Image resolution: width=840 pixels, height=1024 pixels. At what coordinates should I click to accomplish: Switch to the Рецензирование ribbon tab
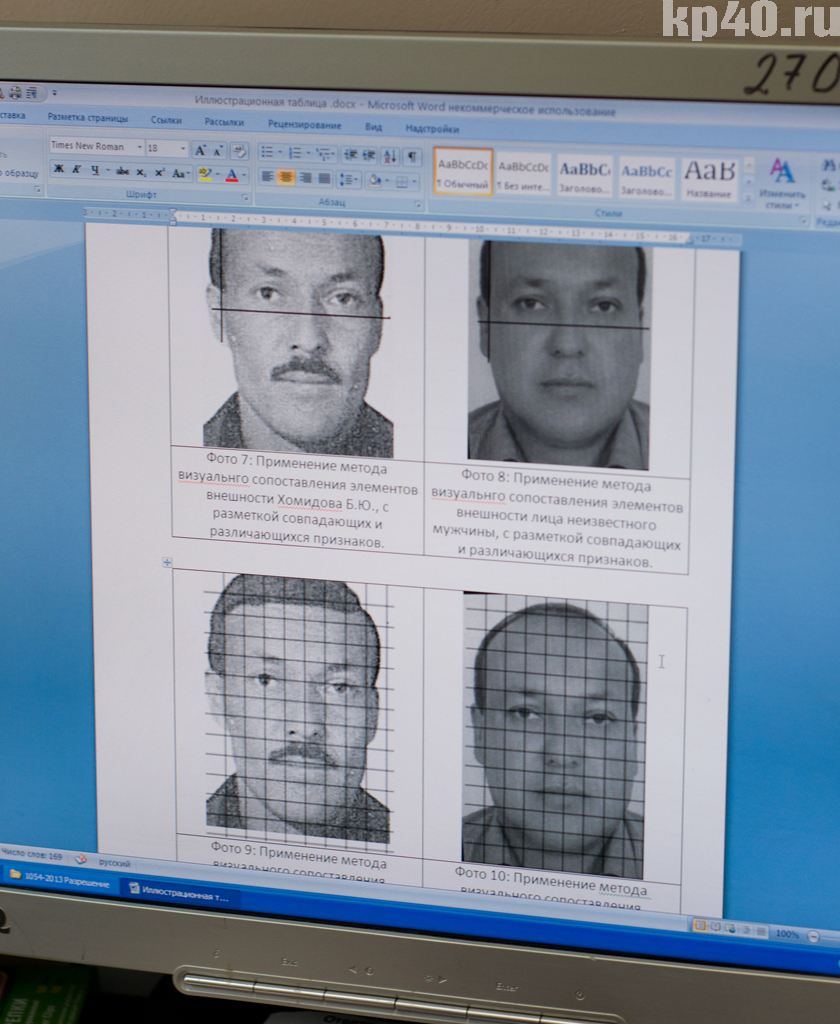[304, 125]
